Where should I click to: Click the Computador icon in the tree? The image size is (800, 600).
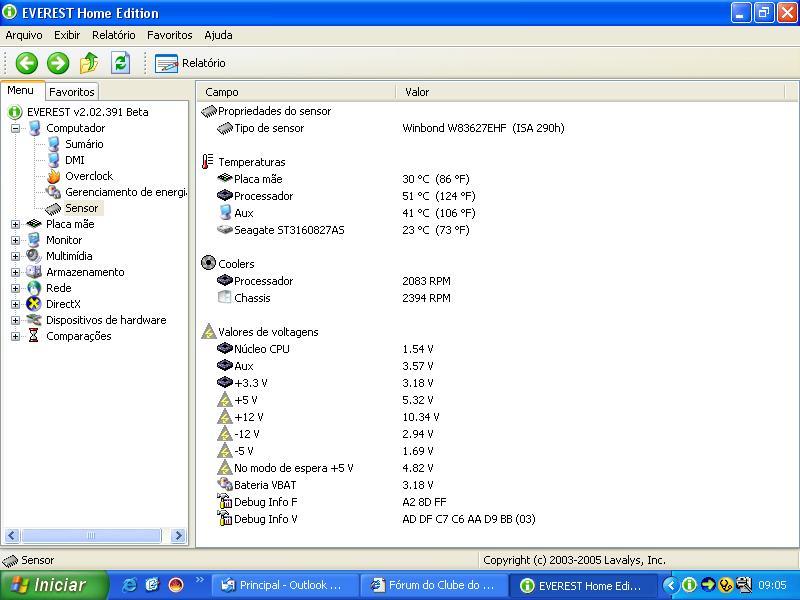click(x=34, y=128)
